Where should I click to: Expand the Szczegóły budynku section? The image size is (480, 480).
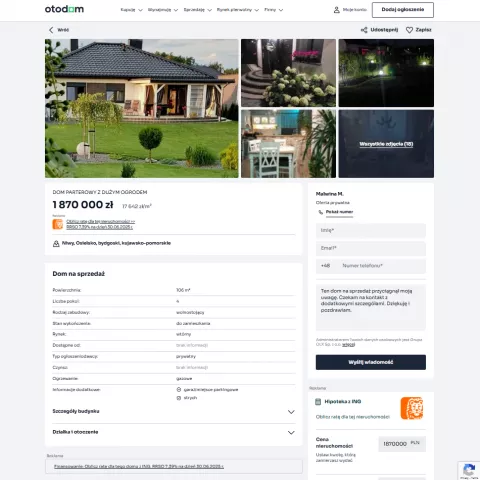(x=174, y=412)
